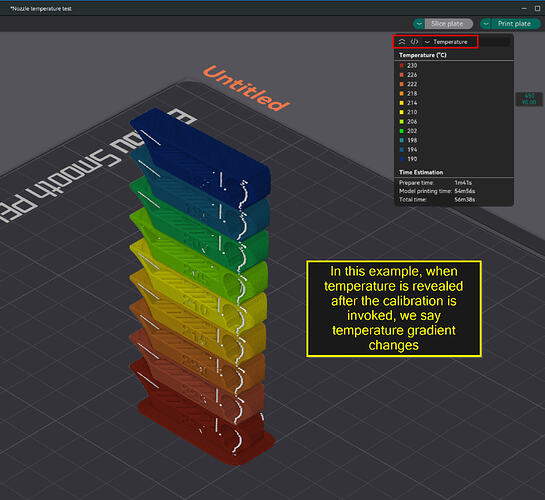Select the 226 temperature legend value
Image resolution: width=545 pixels, height=500 pixels.
(412, 75)
